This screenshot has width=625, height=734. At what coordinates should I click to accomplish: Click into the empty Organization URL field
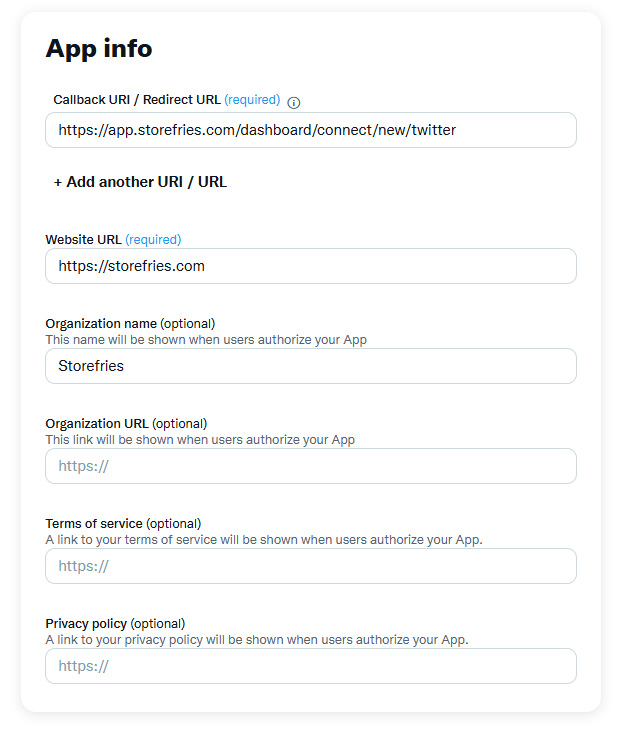(x=310, y=466)
